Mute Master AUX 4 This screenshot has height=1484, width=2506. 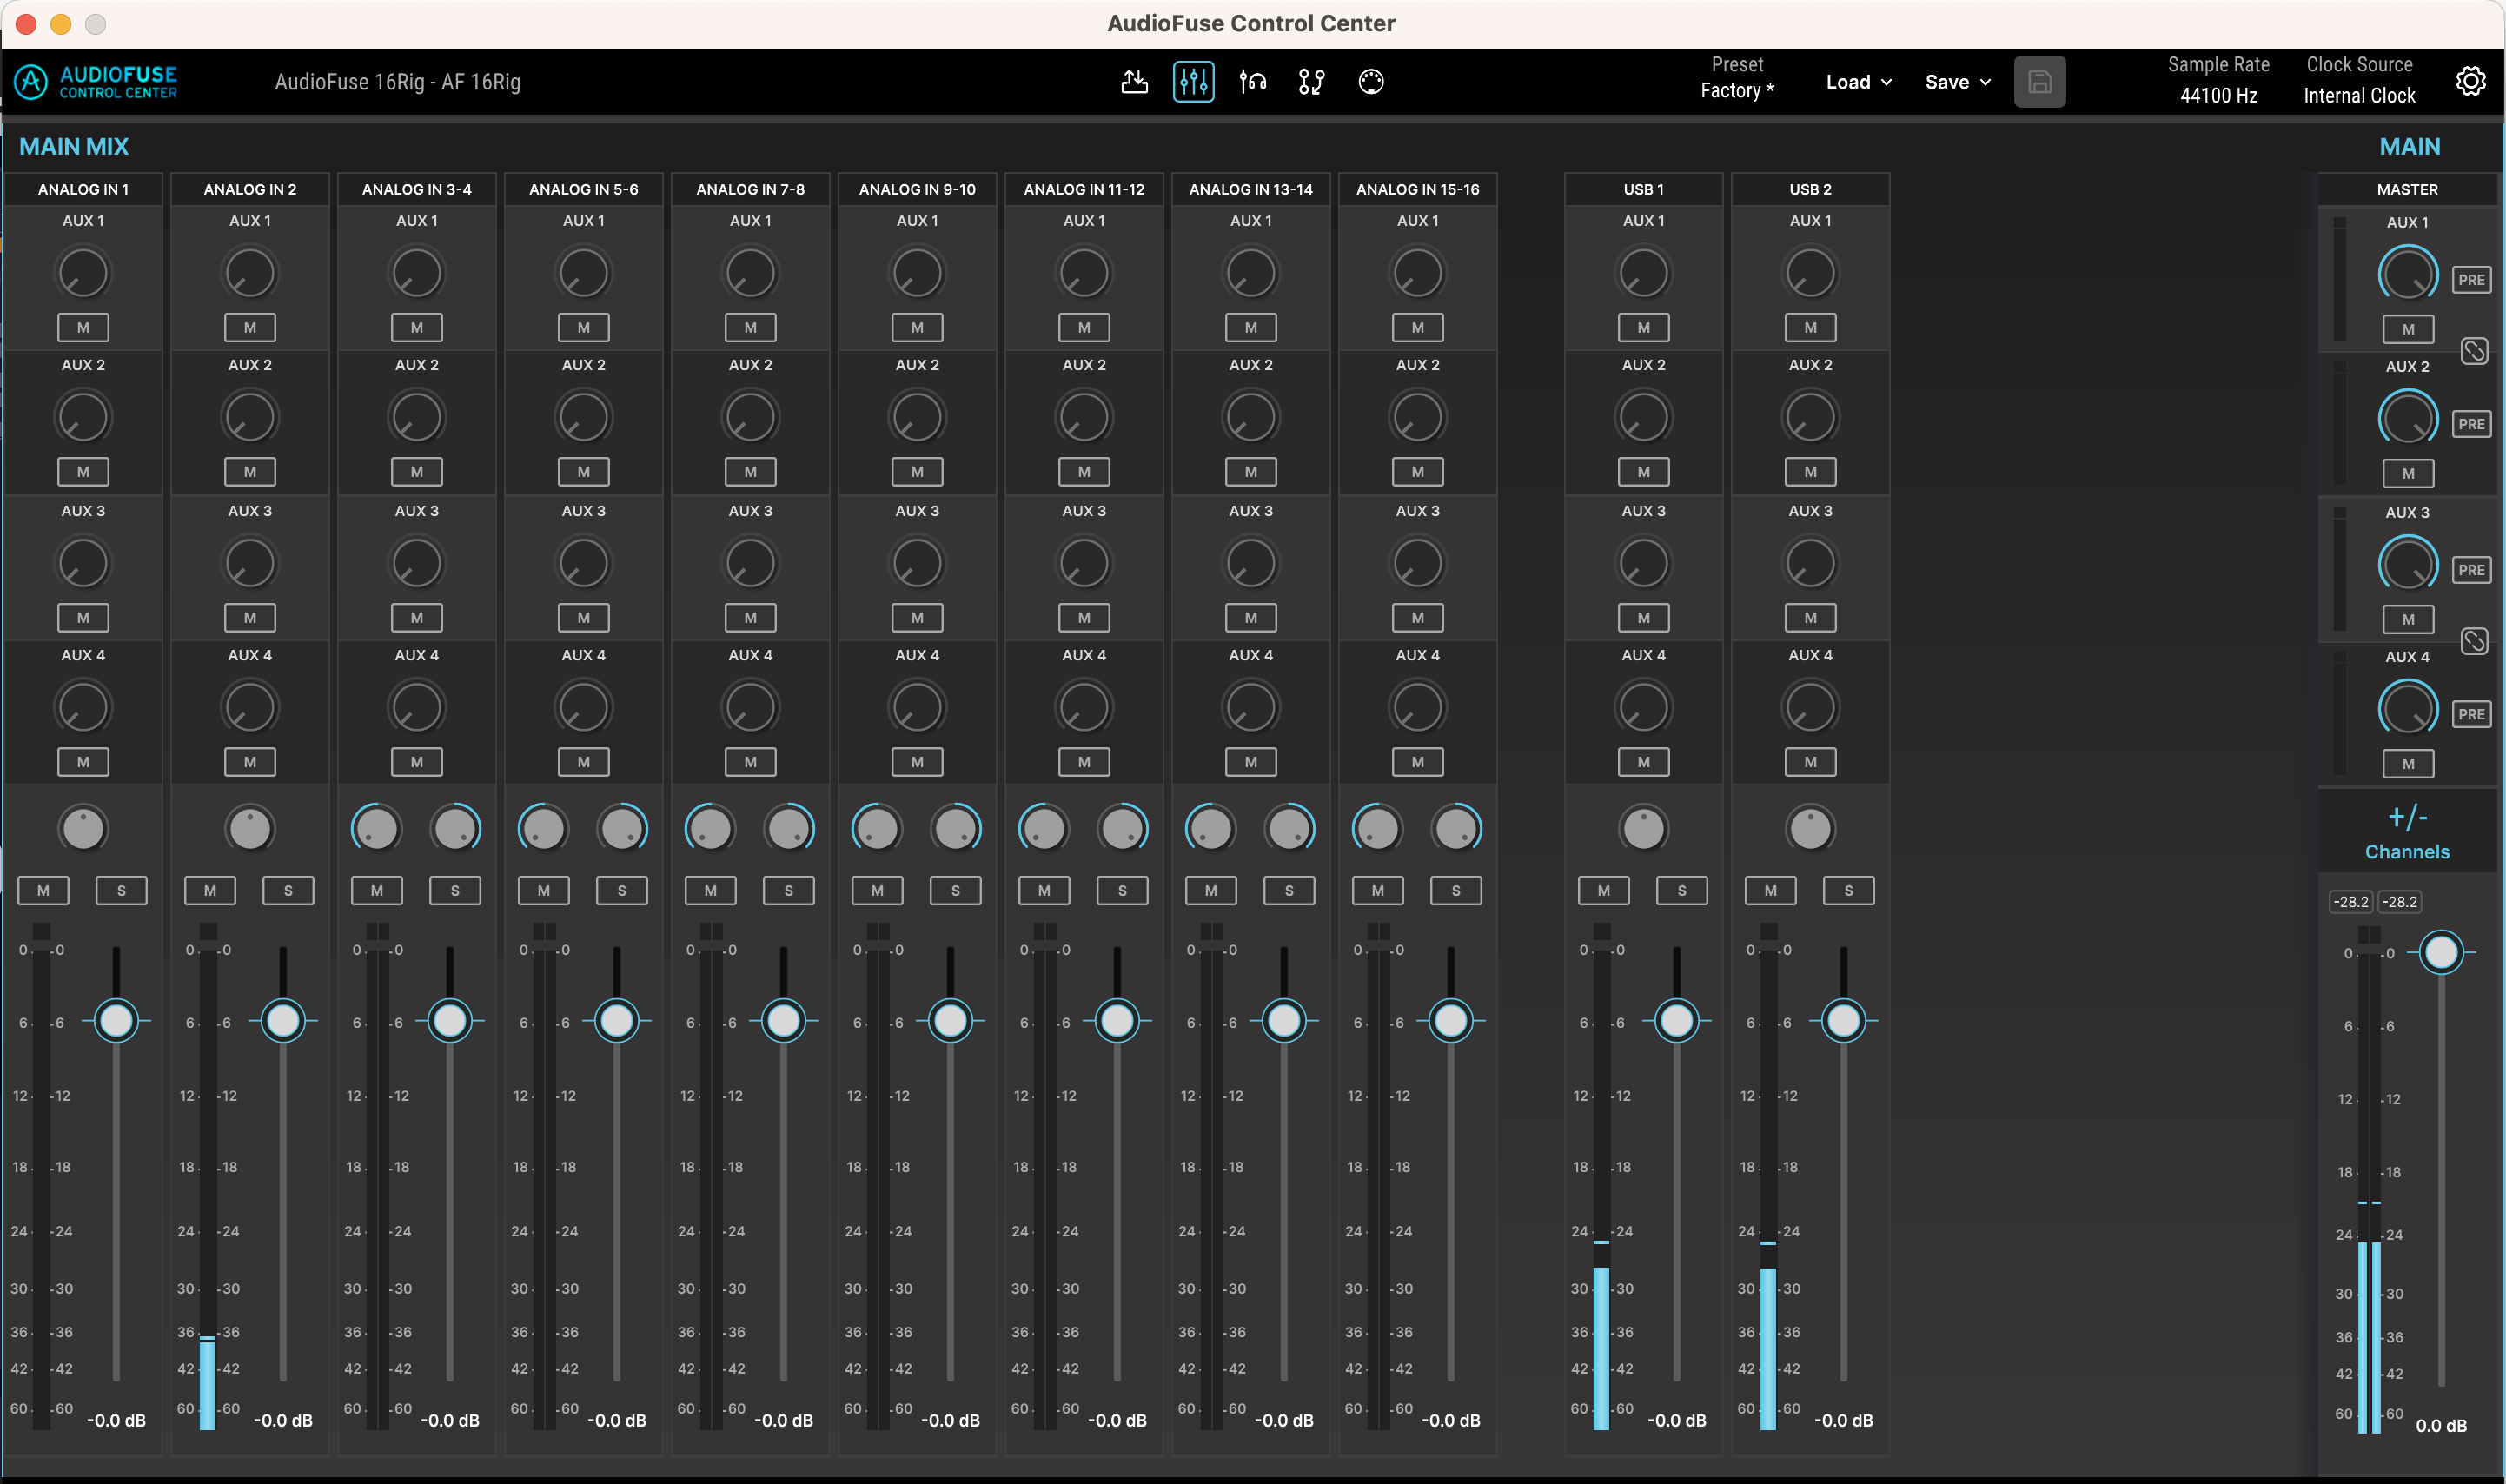pyautogui.click(x=2407, y=764)
